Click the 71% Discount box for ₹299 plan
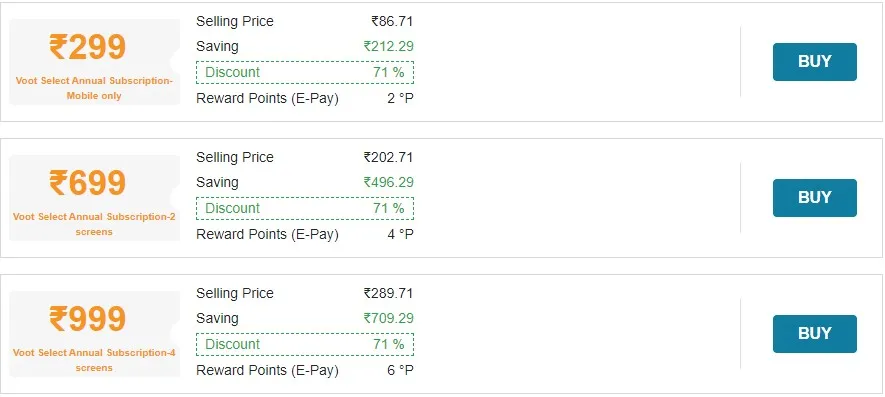This screenshot has width=885, height=397. coord(305,72)
